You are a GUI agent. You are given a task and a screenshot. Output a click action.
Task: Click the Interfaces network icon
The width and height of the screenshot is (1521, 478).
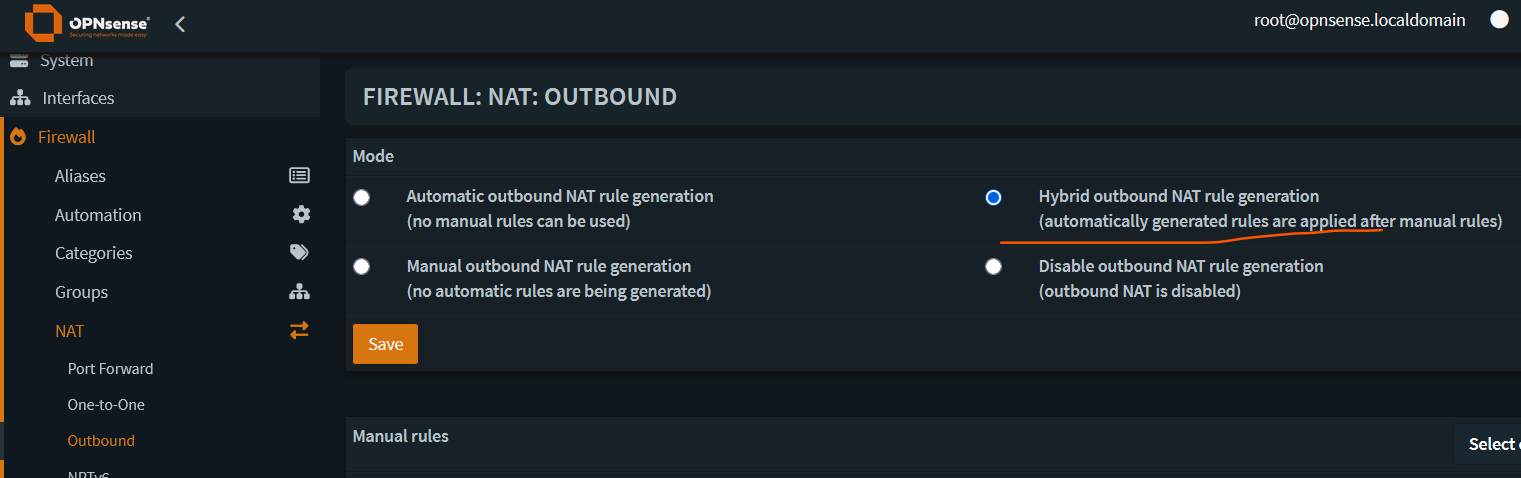tap(20, 98)
